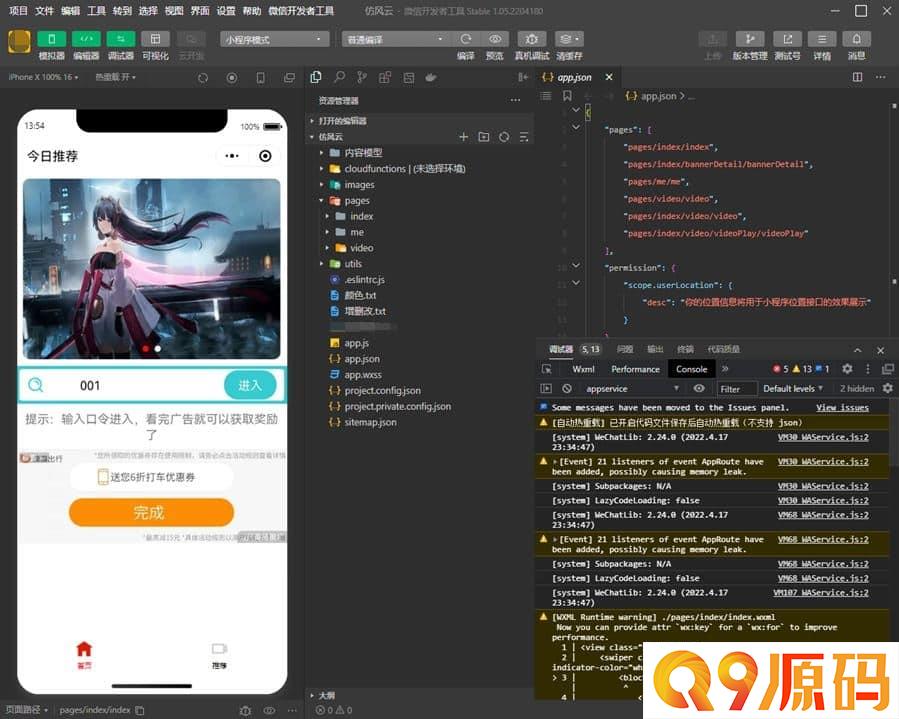Clear the console with the ban icon
Viewport: 899px width, 719px height.
point(567,389)
